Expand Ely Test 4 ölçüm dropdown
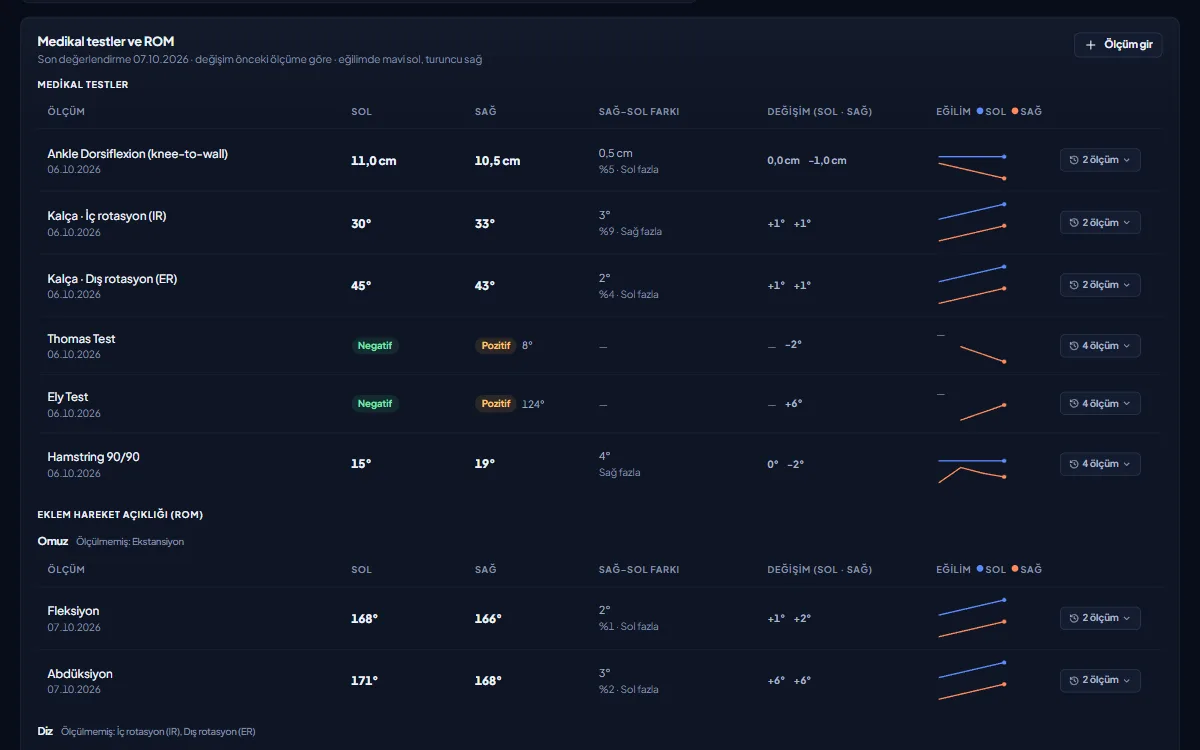The width and height of the screenshot is (1200, 750). pos(1100,404)
